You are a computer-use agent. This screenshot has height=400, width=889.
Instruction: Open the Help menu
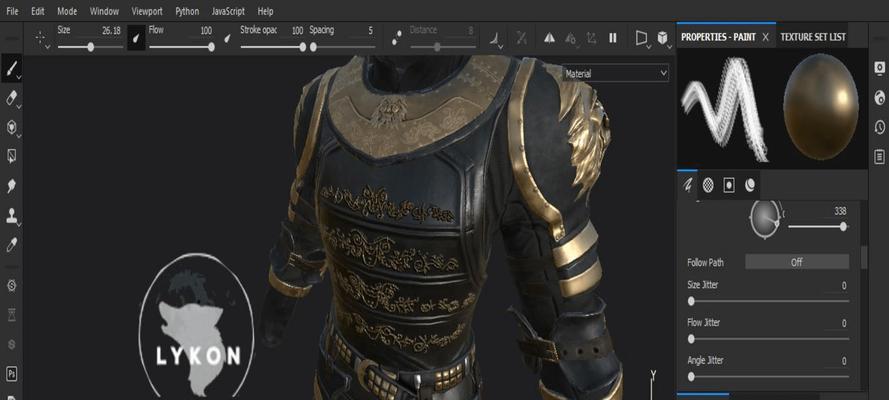[265, 11]
